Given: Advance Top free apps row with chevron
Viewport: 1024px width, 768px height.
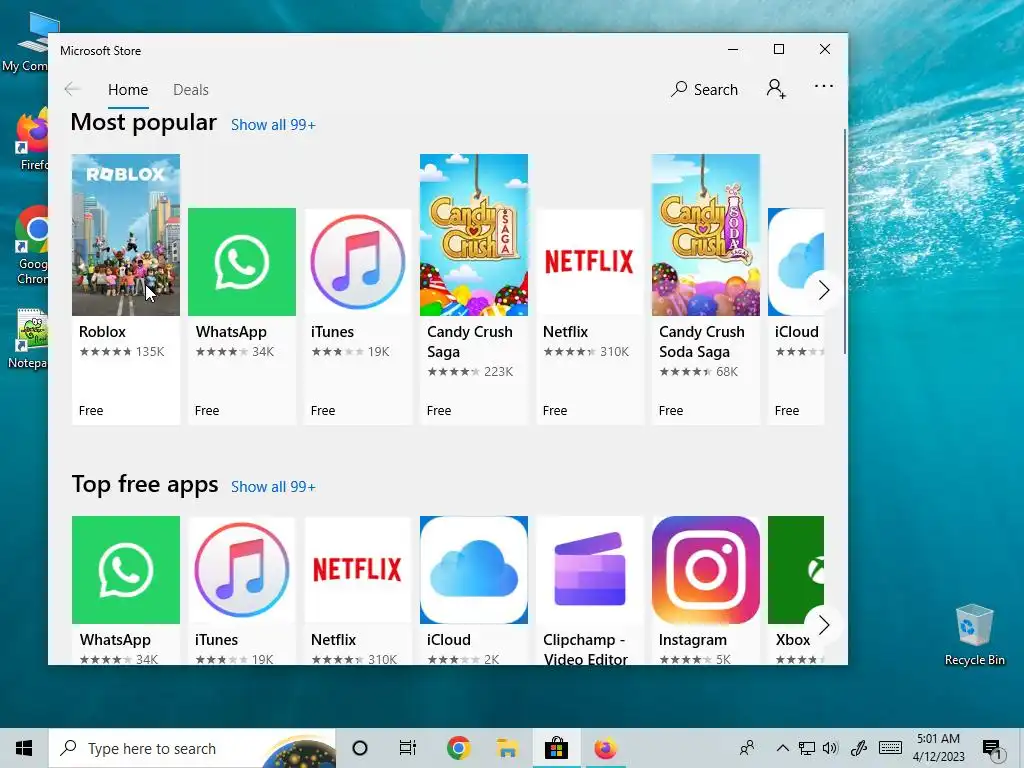Looking at the screenshot, I should tap(824, 625).
